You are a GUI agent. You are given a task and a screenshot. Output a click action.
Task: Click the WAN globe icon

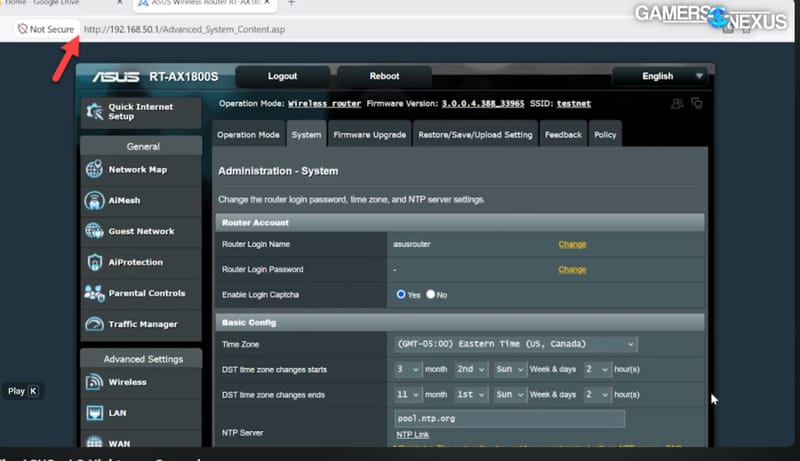(94, 442)
